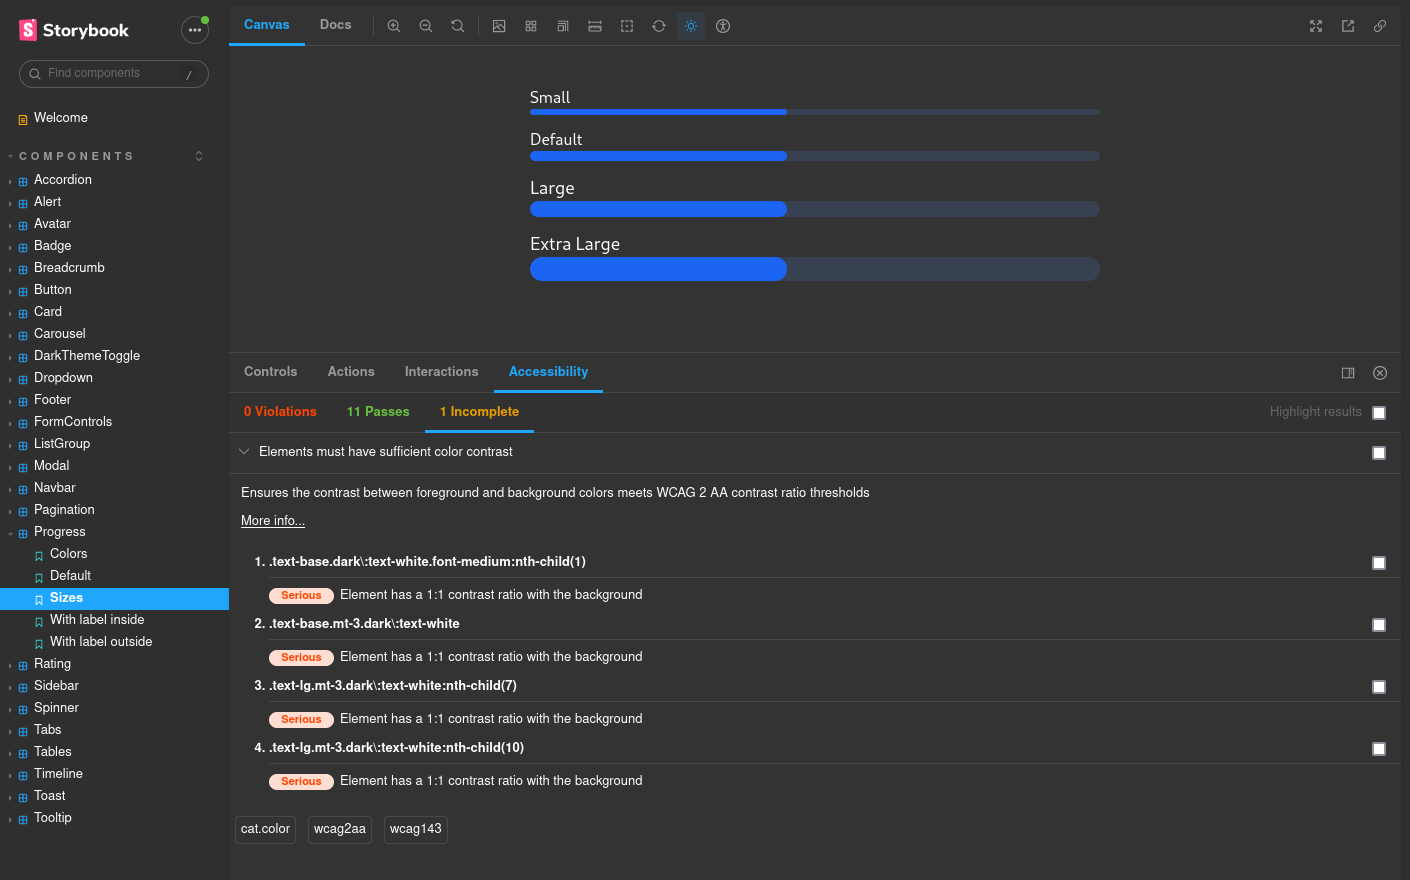Enable the measure tool

595,26
